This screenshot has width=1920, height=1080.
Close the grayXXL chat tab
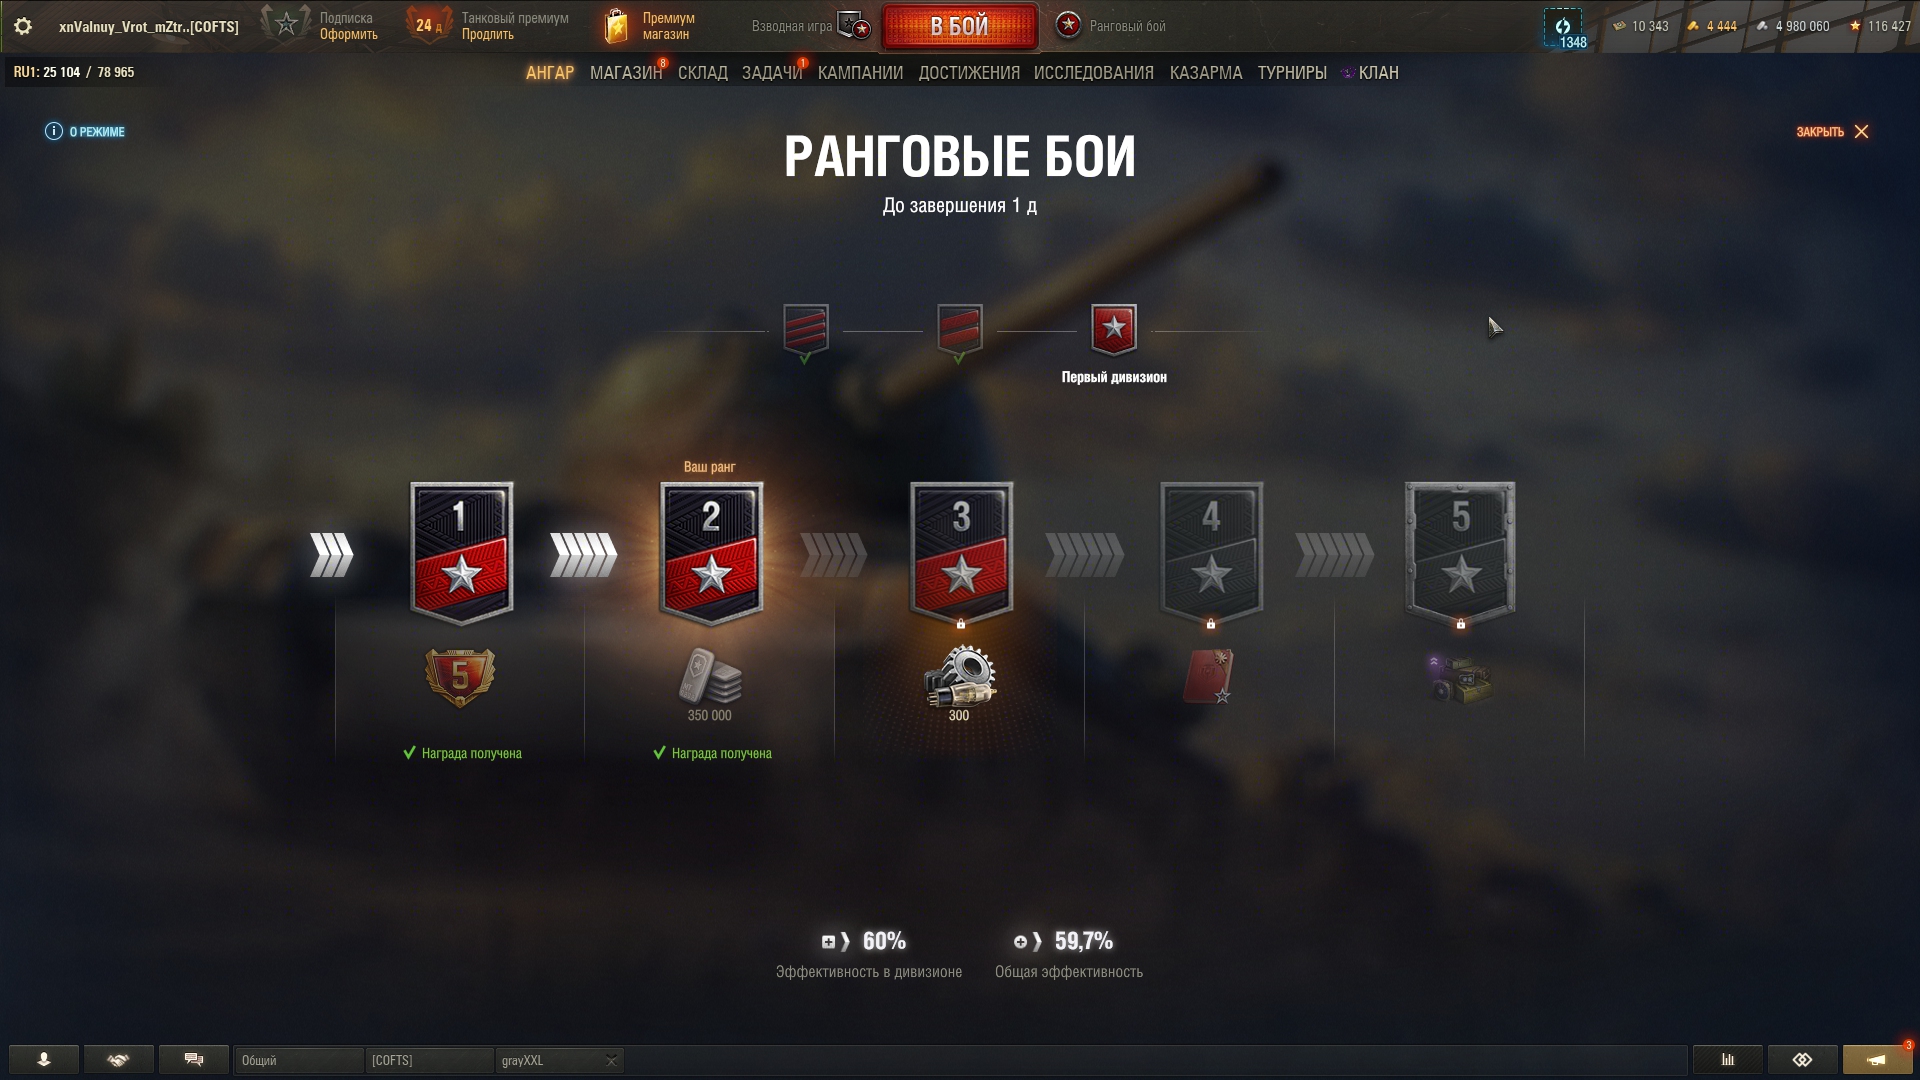[x=611, y=1061]
